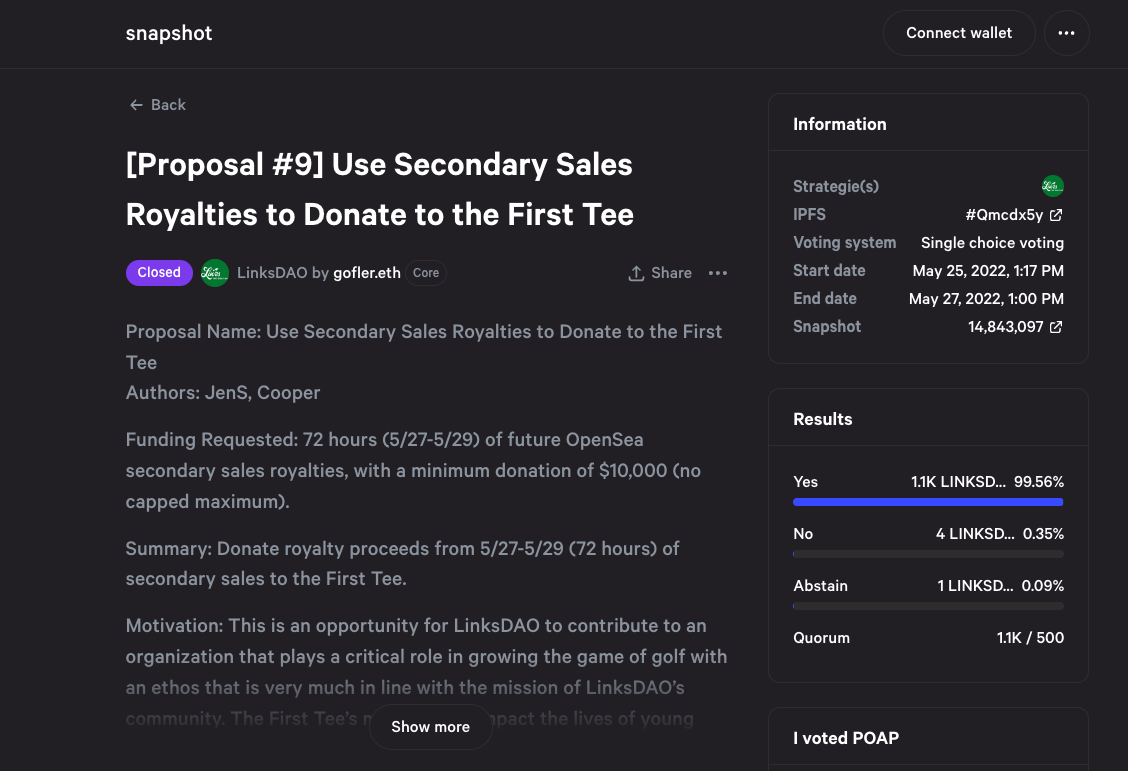The height and width of the screenshot is (771, 1128).
Task: Click the Strategies LinksDAO logo icon
Action: point(1052,186)
